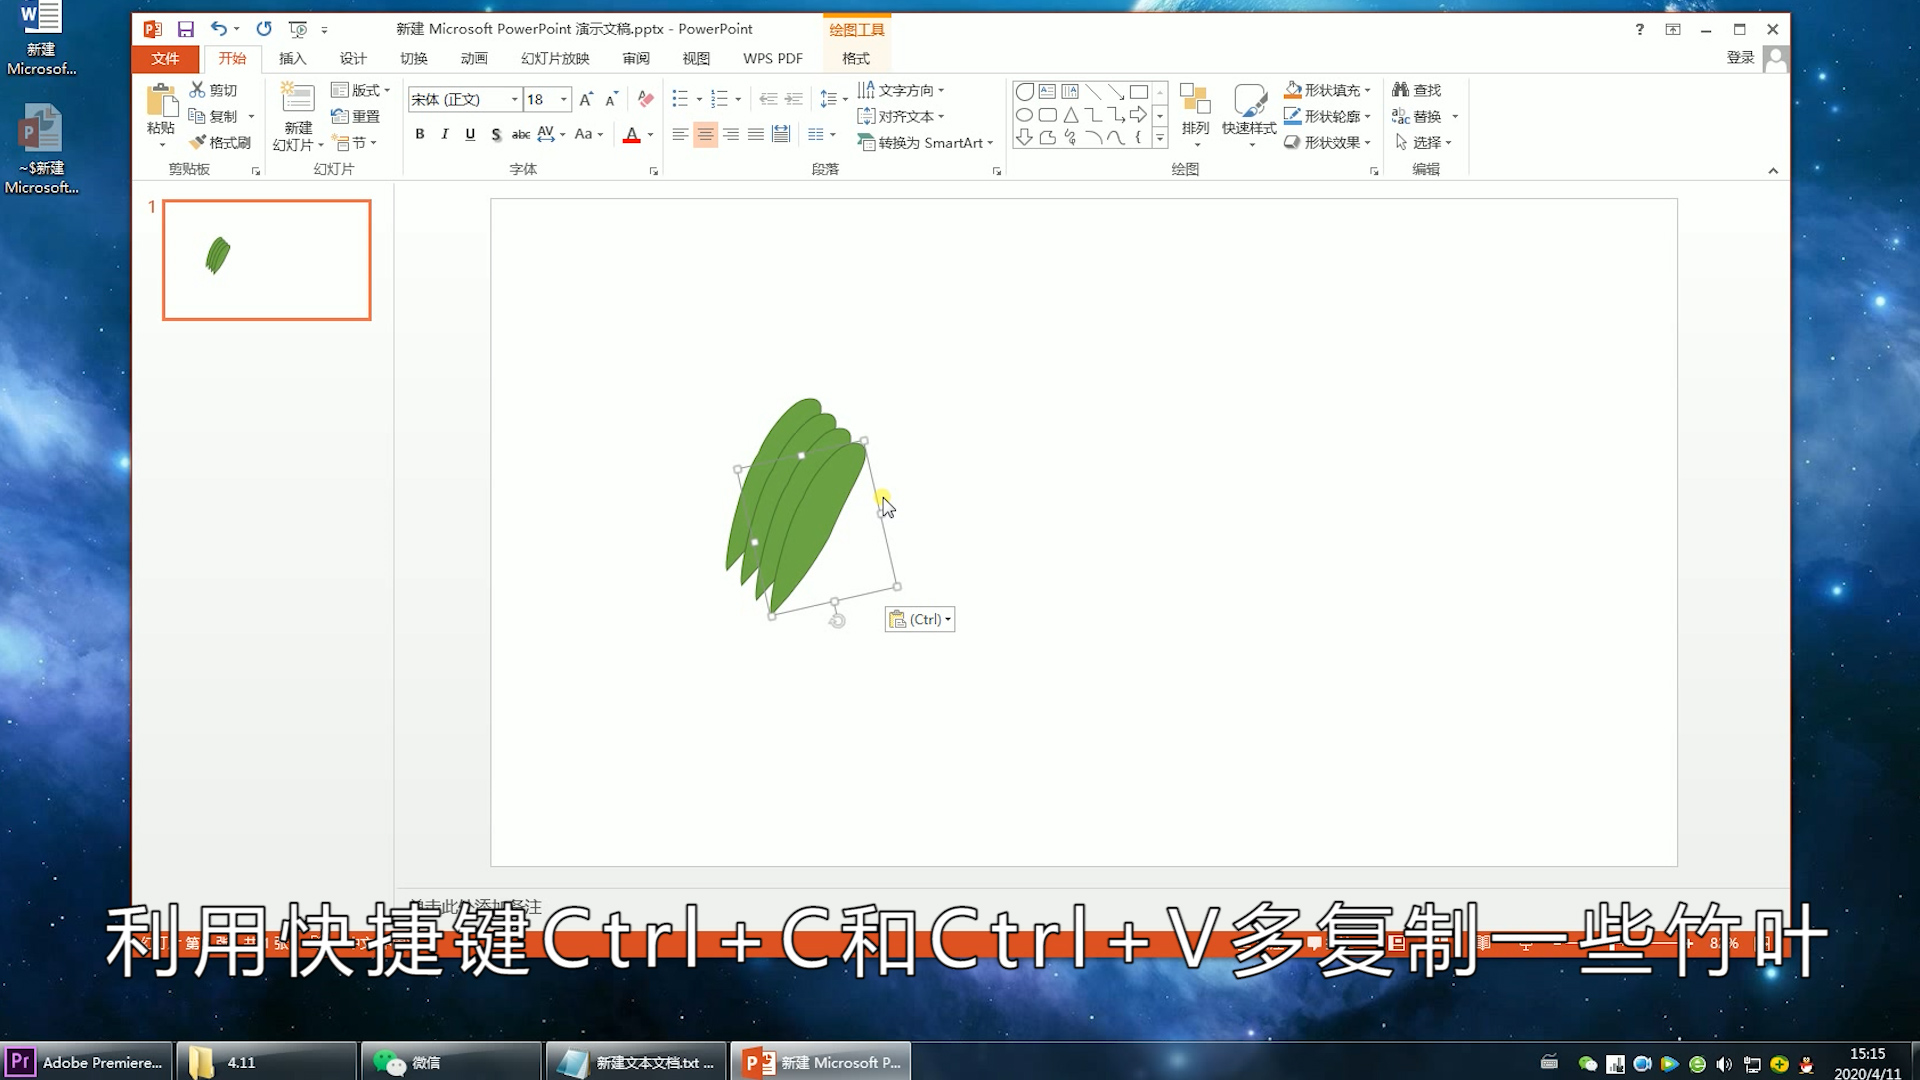Toggle center text alignment
The image size is (1920, 1080).
(x=705, y=134)
